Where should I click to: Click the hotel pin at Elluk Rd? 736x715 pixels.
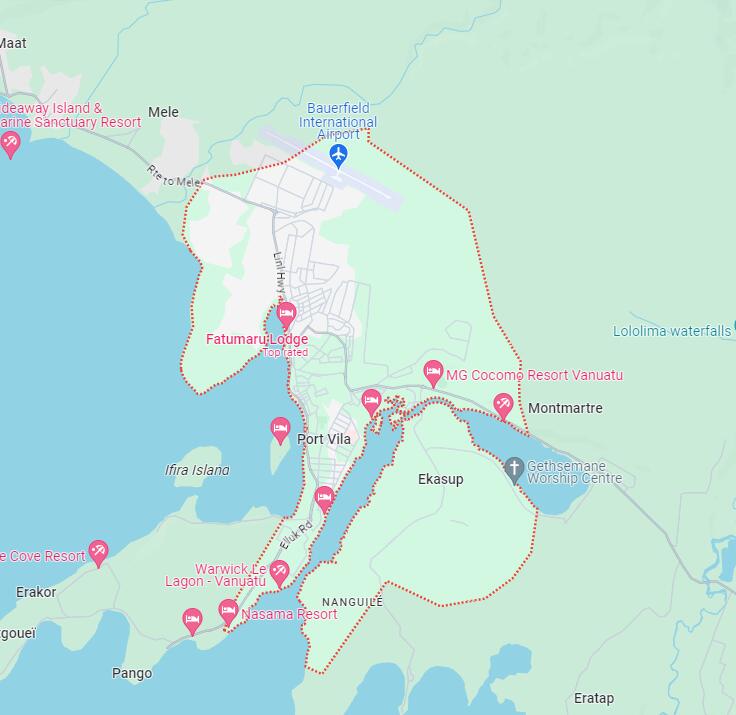(x=324, y=500)
